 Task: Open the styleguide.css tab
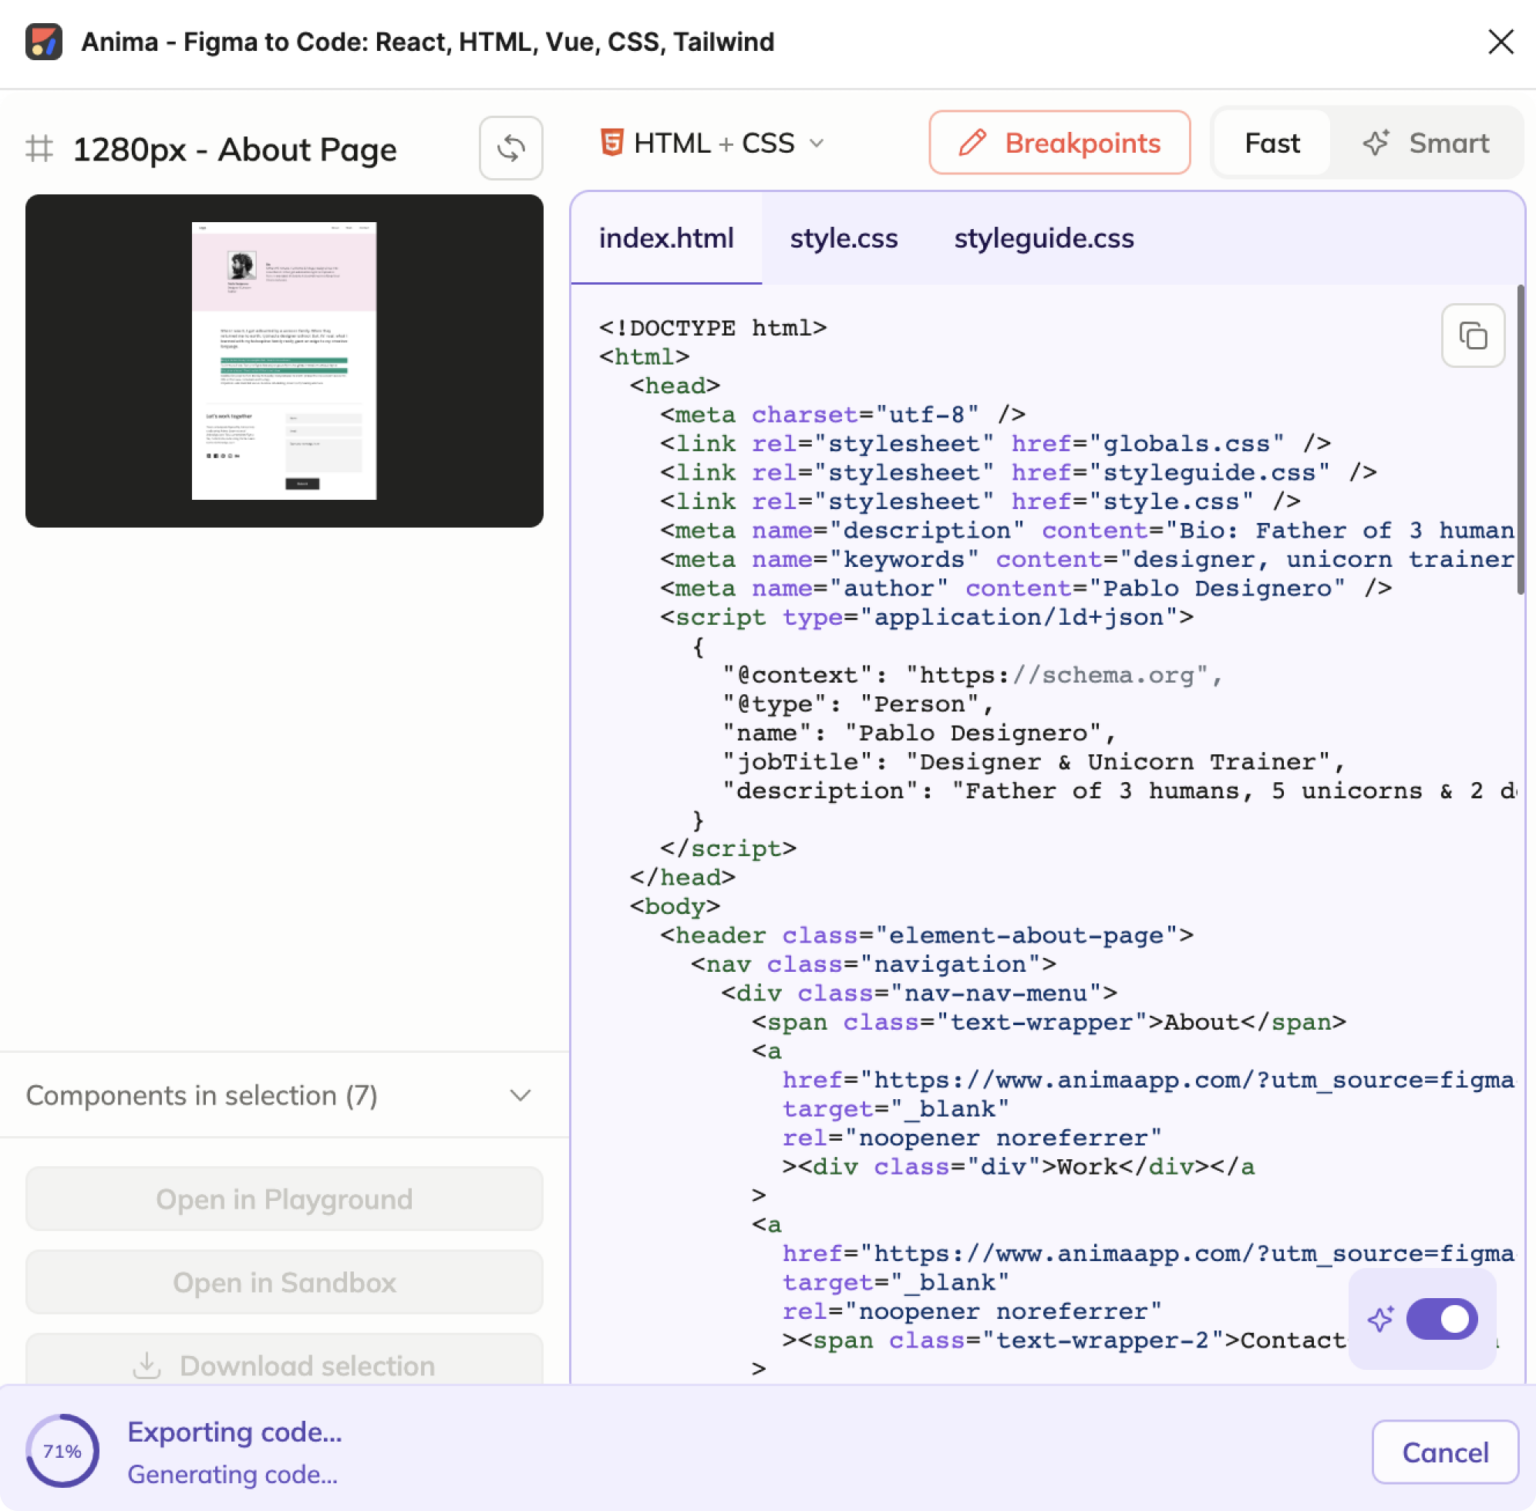tap(1043, 238)
